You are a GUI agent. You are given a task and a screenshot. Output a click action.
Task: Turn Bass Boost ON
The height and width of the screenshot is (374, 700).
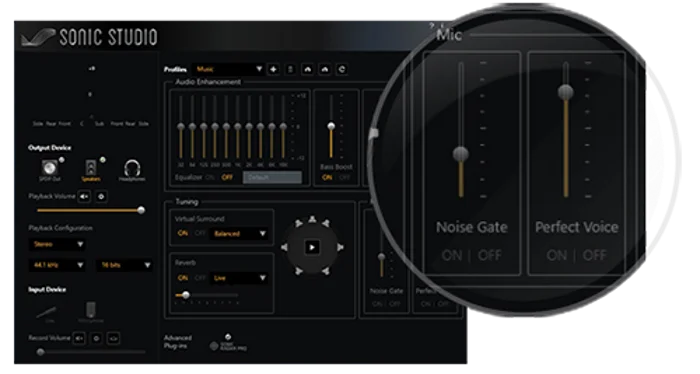point(327,178)
